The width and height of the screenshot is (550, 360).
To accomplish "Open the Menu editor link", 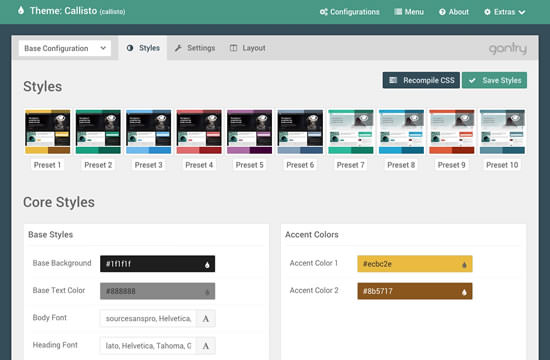I will [409, 12].
